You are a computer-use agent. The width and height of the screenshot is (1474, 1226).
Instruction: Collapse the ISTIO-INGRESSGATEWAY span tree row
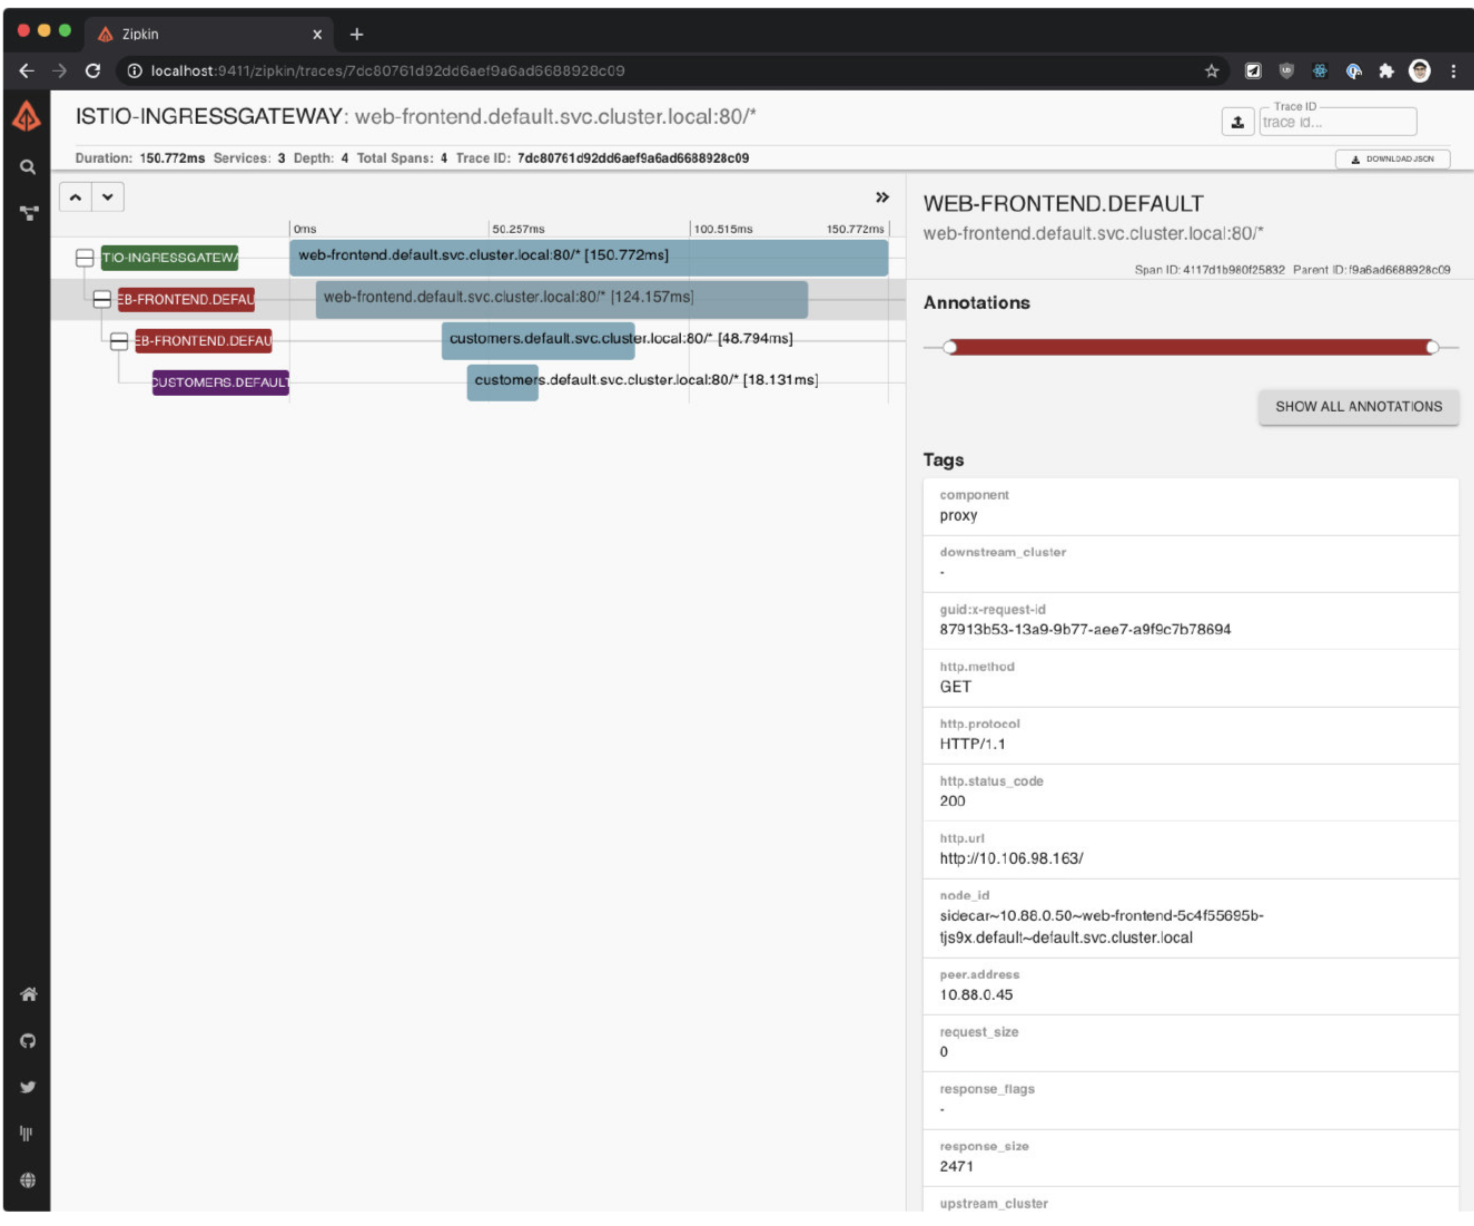point(85,258)
